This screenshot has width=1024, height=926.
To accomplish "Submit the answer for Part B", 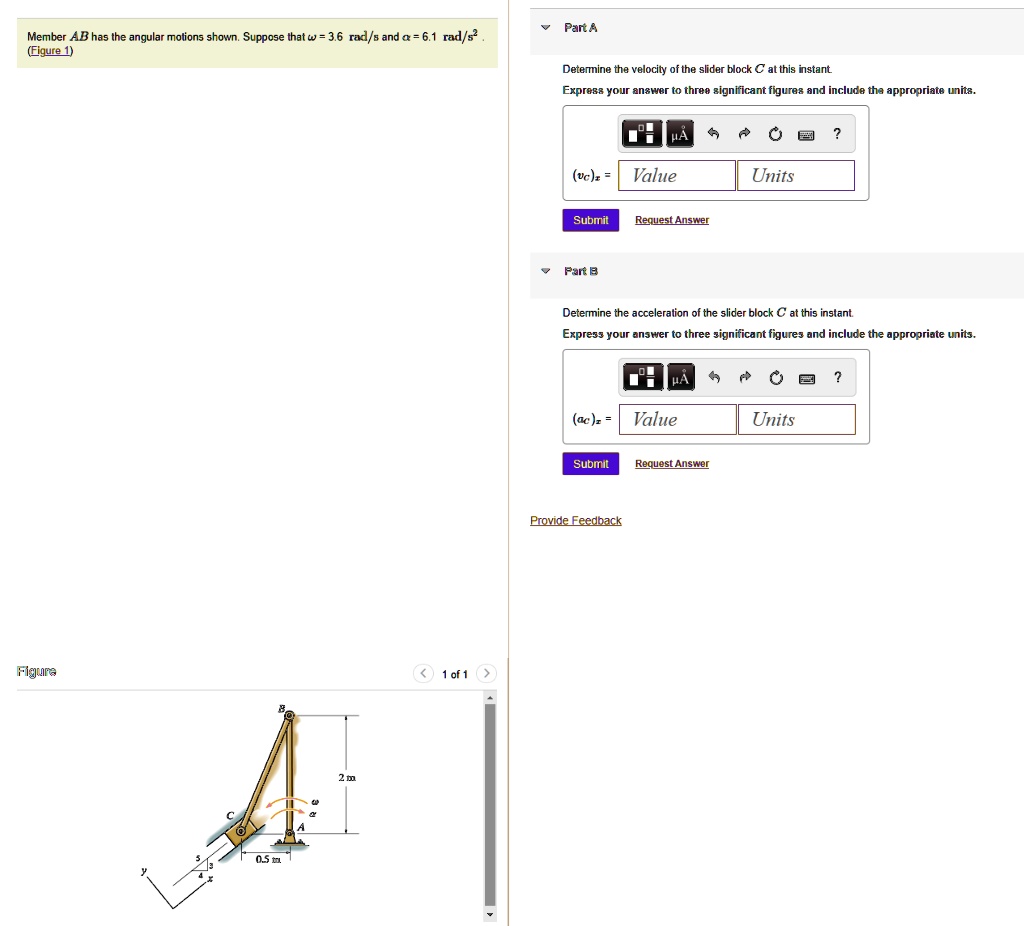I will [x=590, y=464].
